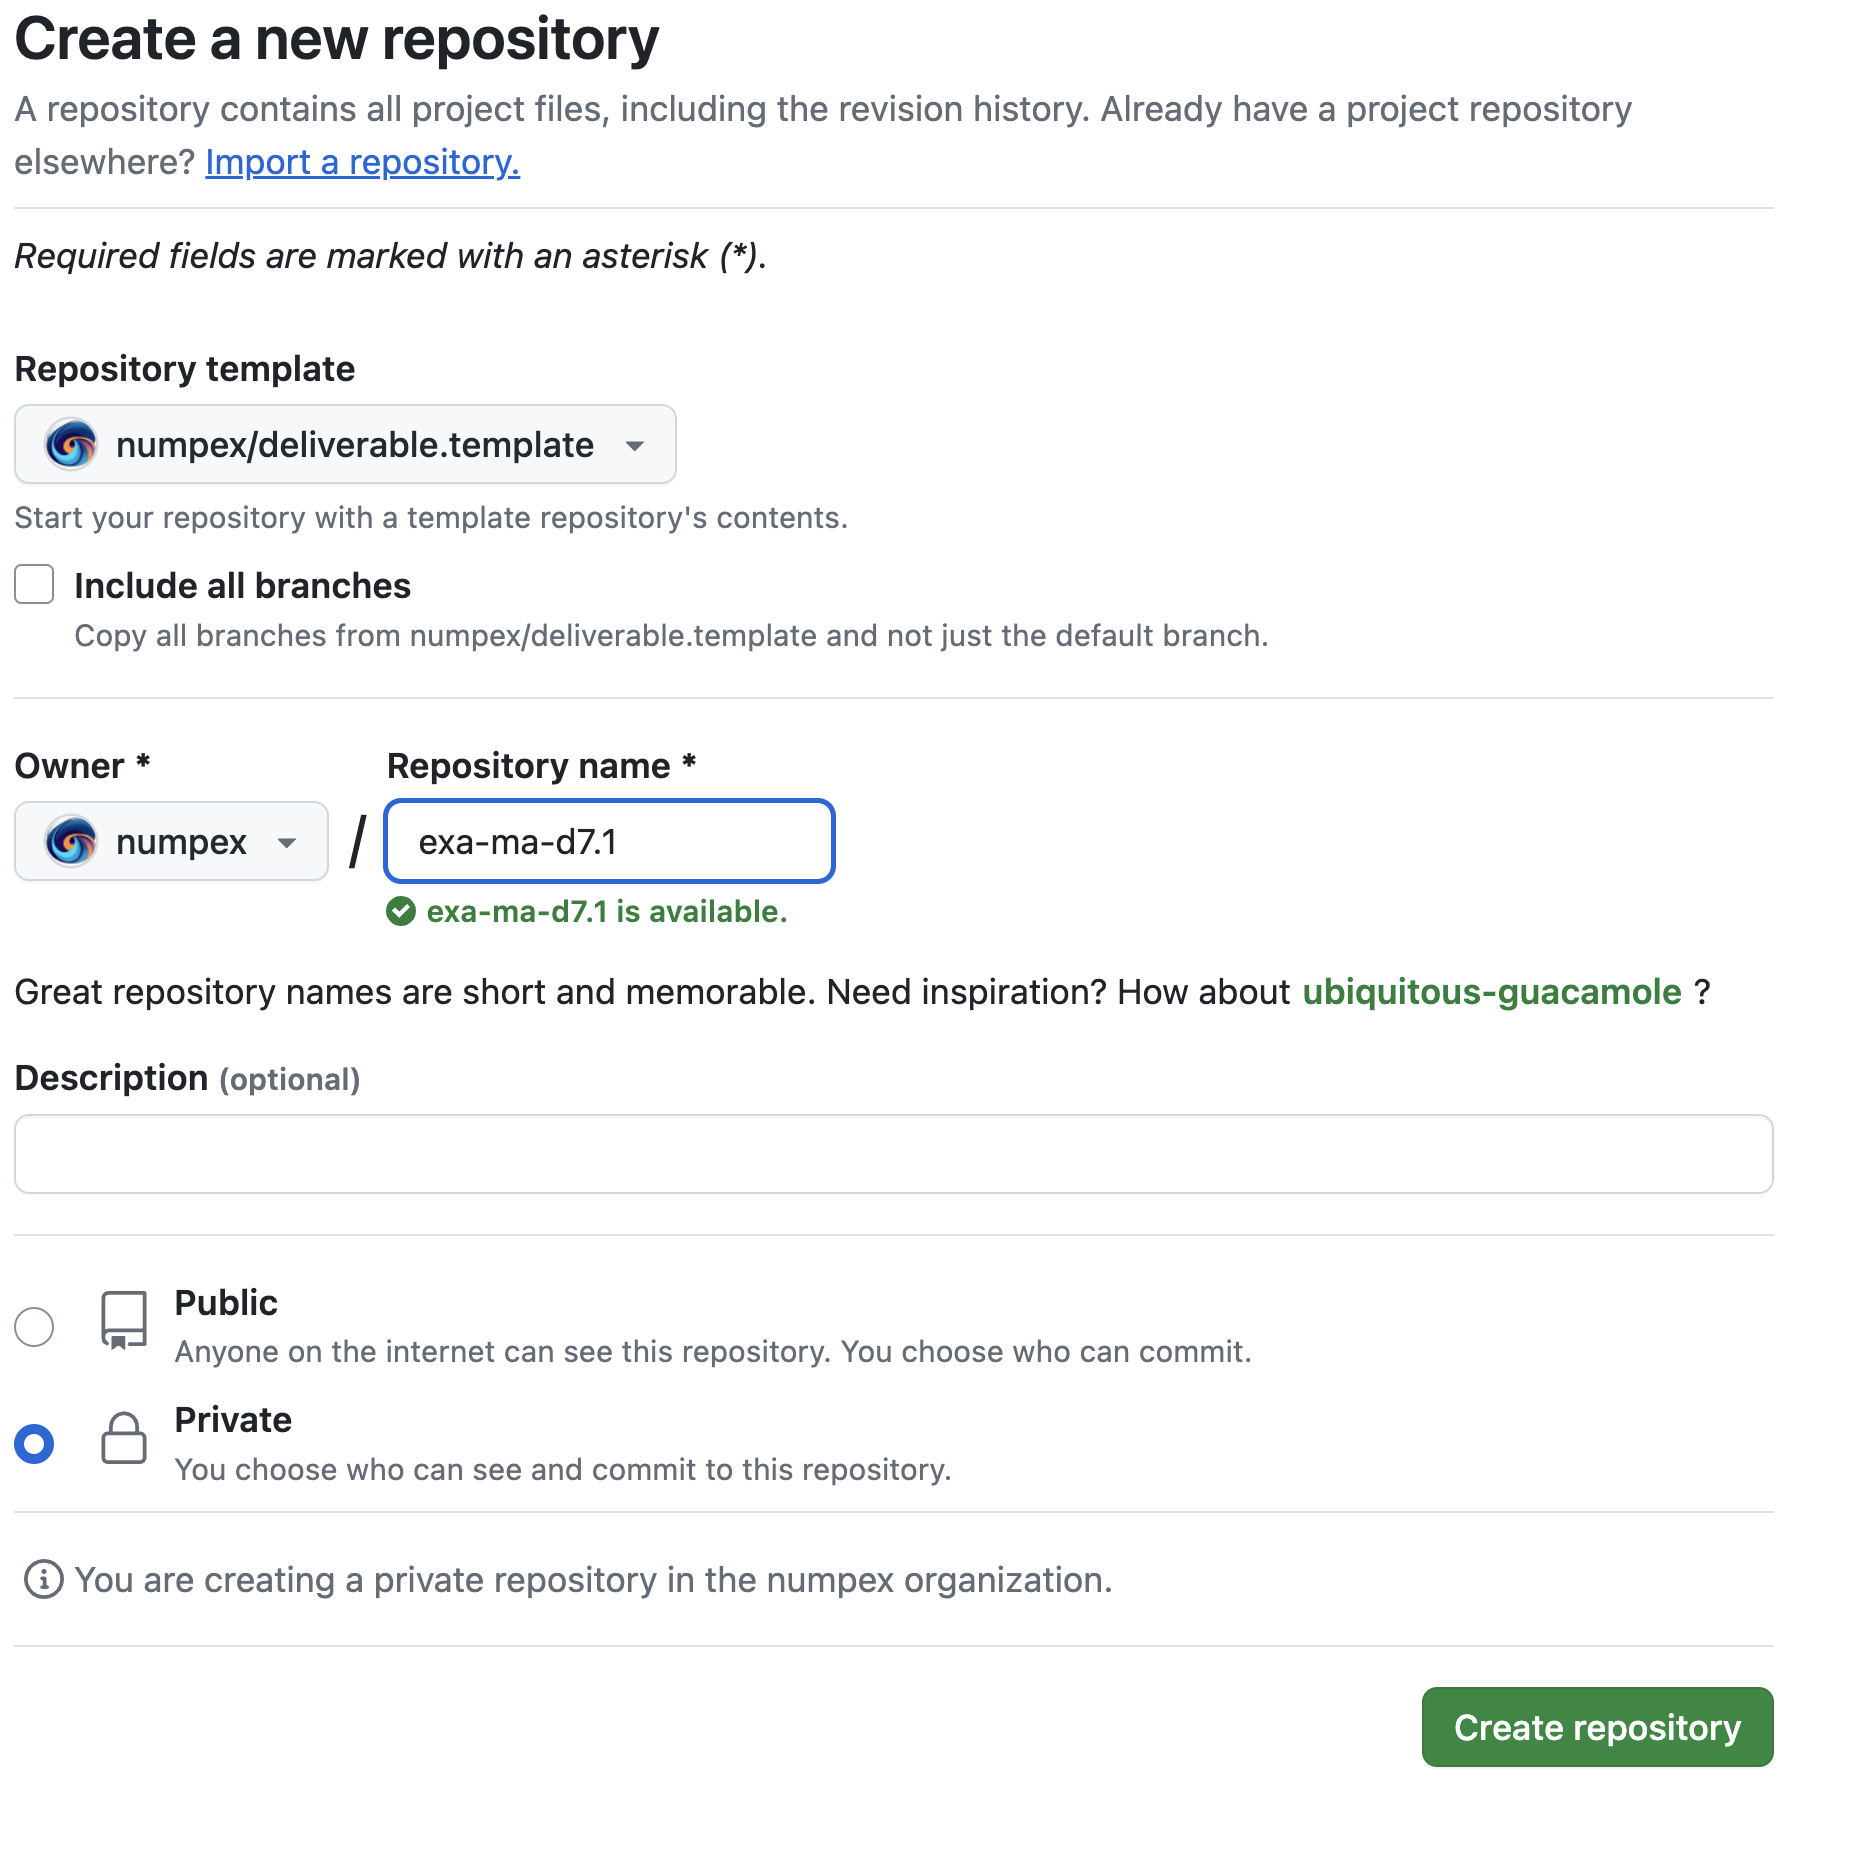
Task: Click the 'Copy all branches from numpex/deliverable.template' text
Action: click(672, 636)
